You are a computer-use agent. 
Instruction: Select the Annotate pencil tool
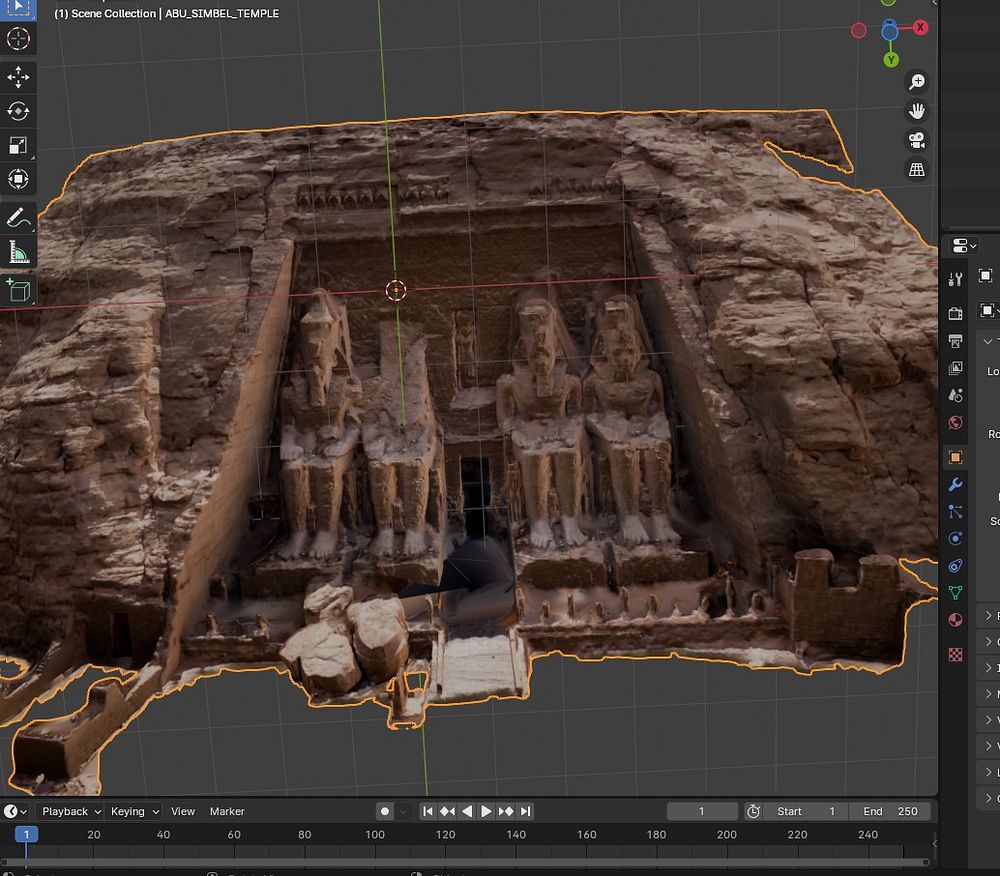coord(18,219)
